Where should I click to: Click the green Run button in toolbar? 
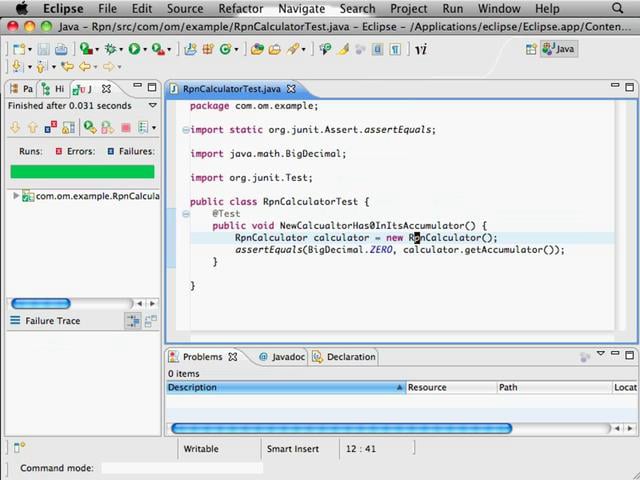pos(134,49)
